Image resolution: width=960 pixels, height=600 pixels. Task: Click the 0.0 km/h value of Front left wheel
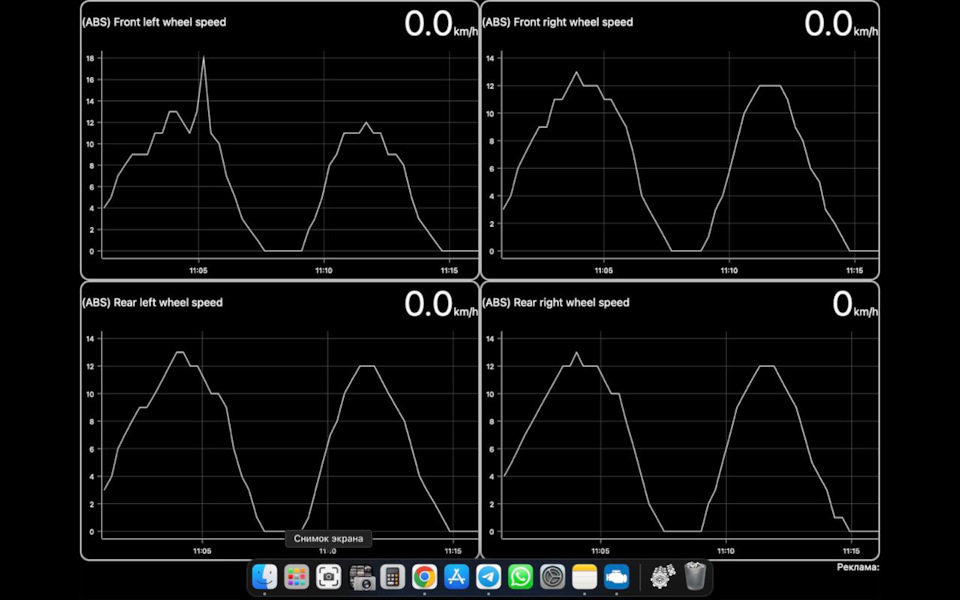(441, 24)
